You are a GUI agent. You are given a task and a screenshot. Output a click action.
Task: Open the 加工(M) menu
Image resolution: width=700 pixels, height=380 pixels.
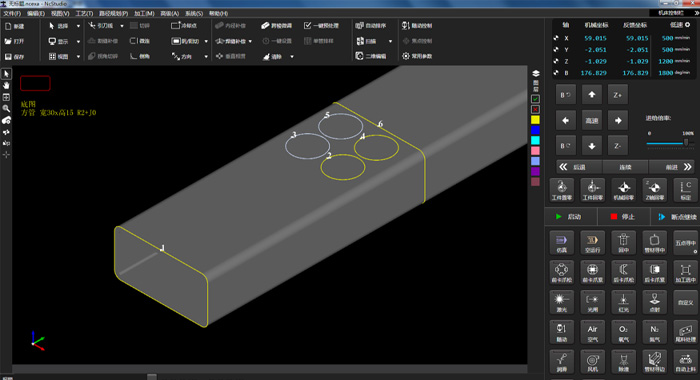pos(144,13)
